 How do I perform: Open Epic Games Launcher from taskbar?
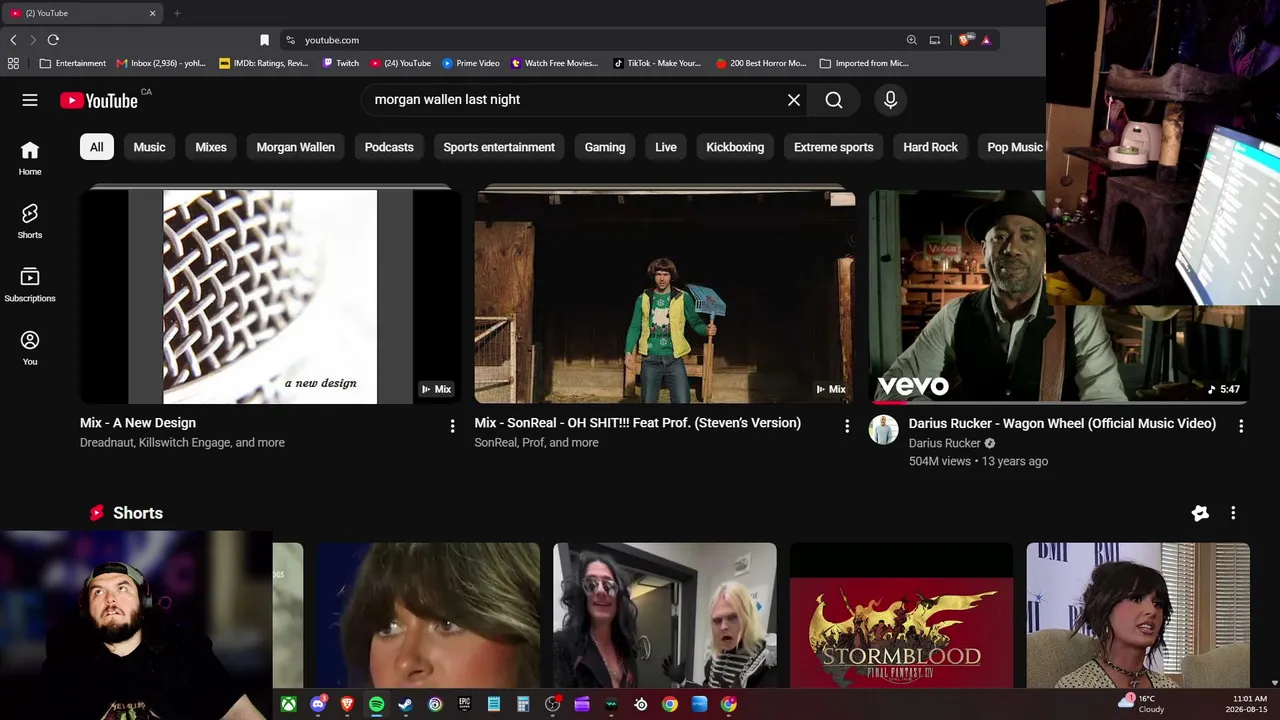pos(464,704)
